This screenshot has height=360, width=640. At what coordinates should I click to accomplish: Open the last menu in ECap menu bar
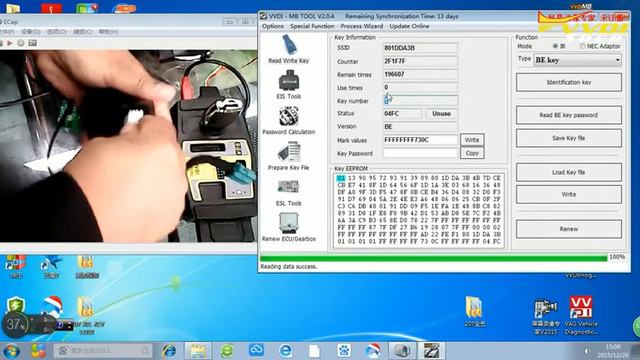pos(108,32)
